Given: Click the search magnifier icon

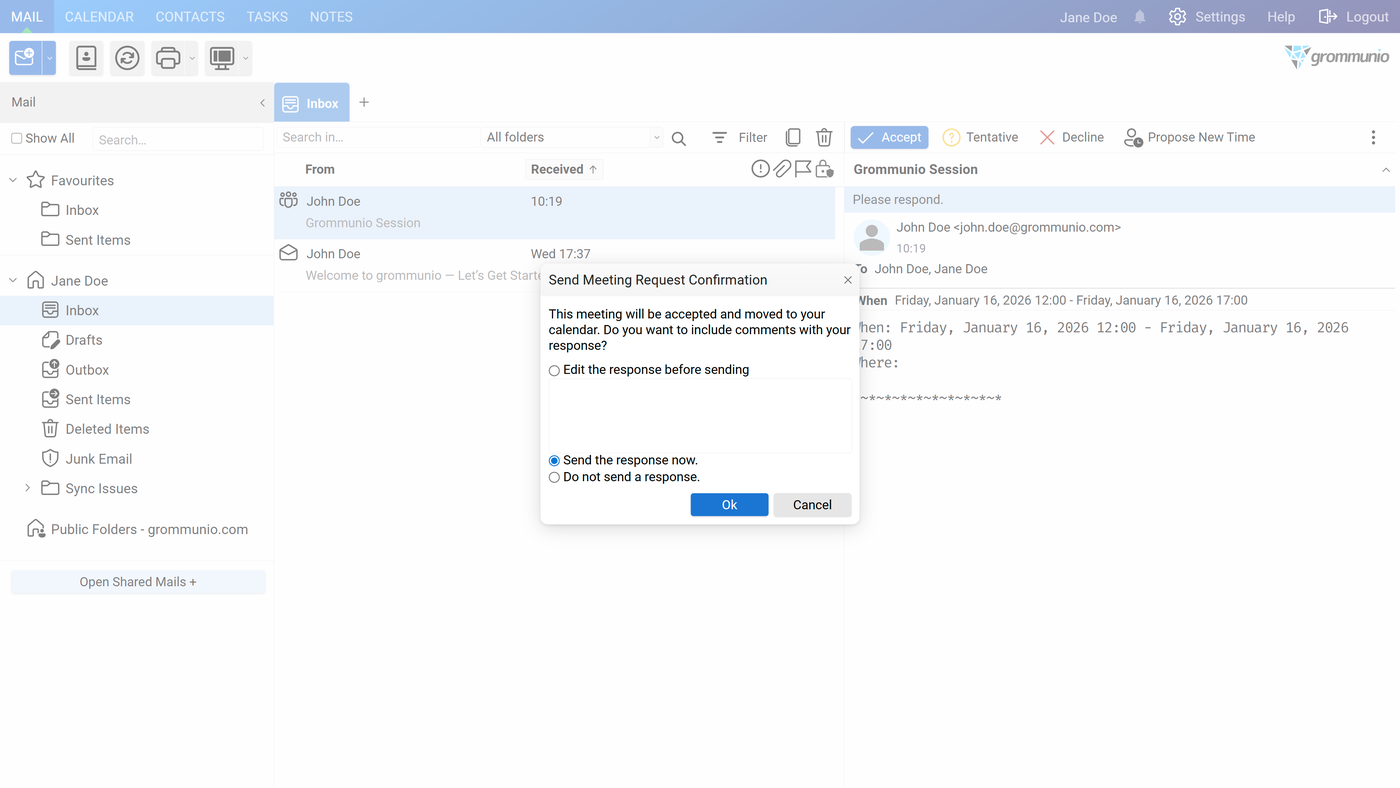Looking at the screenshot, I should [x=679, y=138].
